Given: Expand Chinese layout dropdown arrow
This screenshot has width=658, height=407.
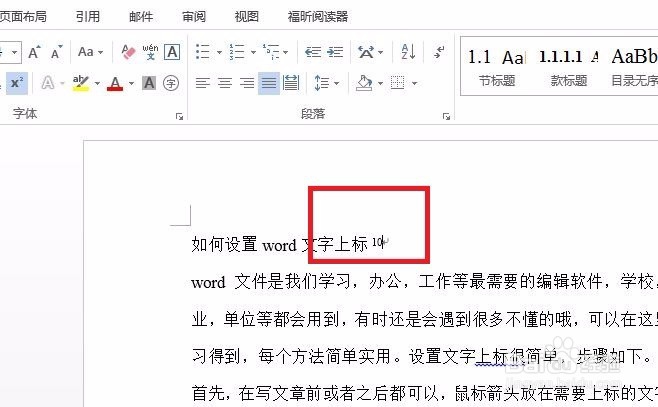Looking at the screenshot, I should point(381,52).
